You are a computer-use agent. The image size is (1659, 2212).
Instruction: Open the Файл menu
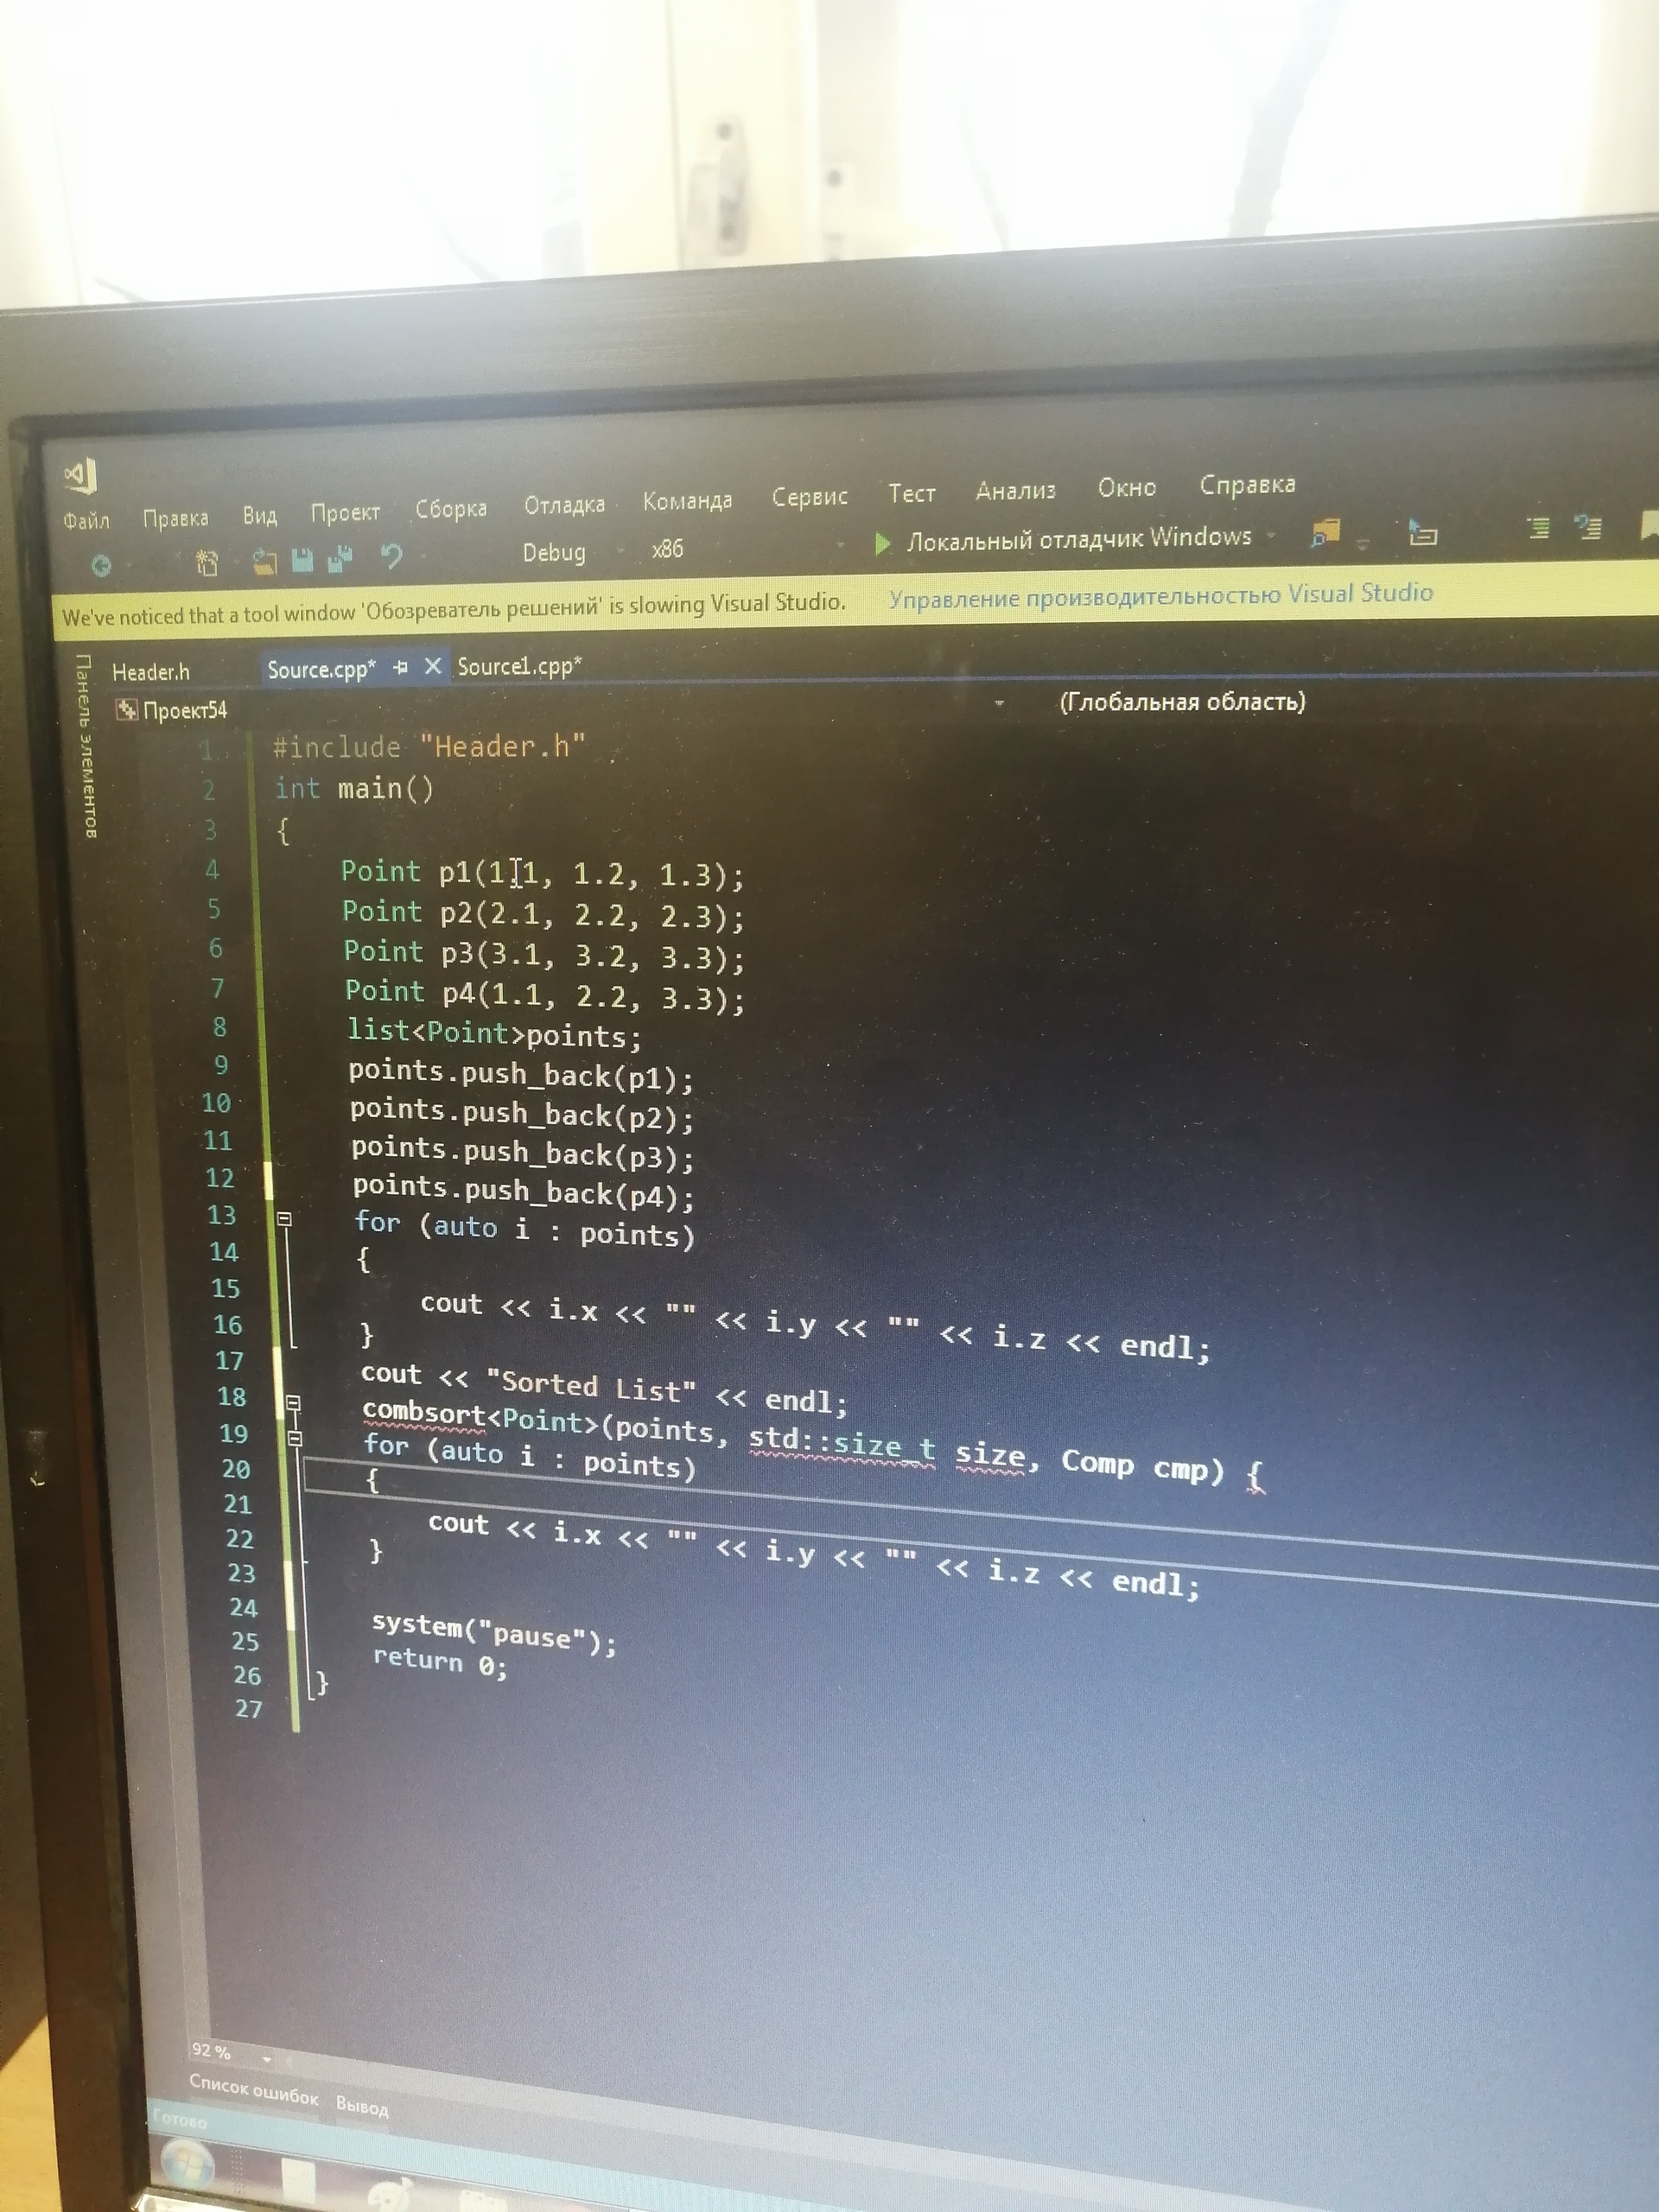pos(86,520)
